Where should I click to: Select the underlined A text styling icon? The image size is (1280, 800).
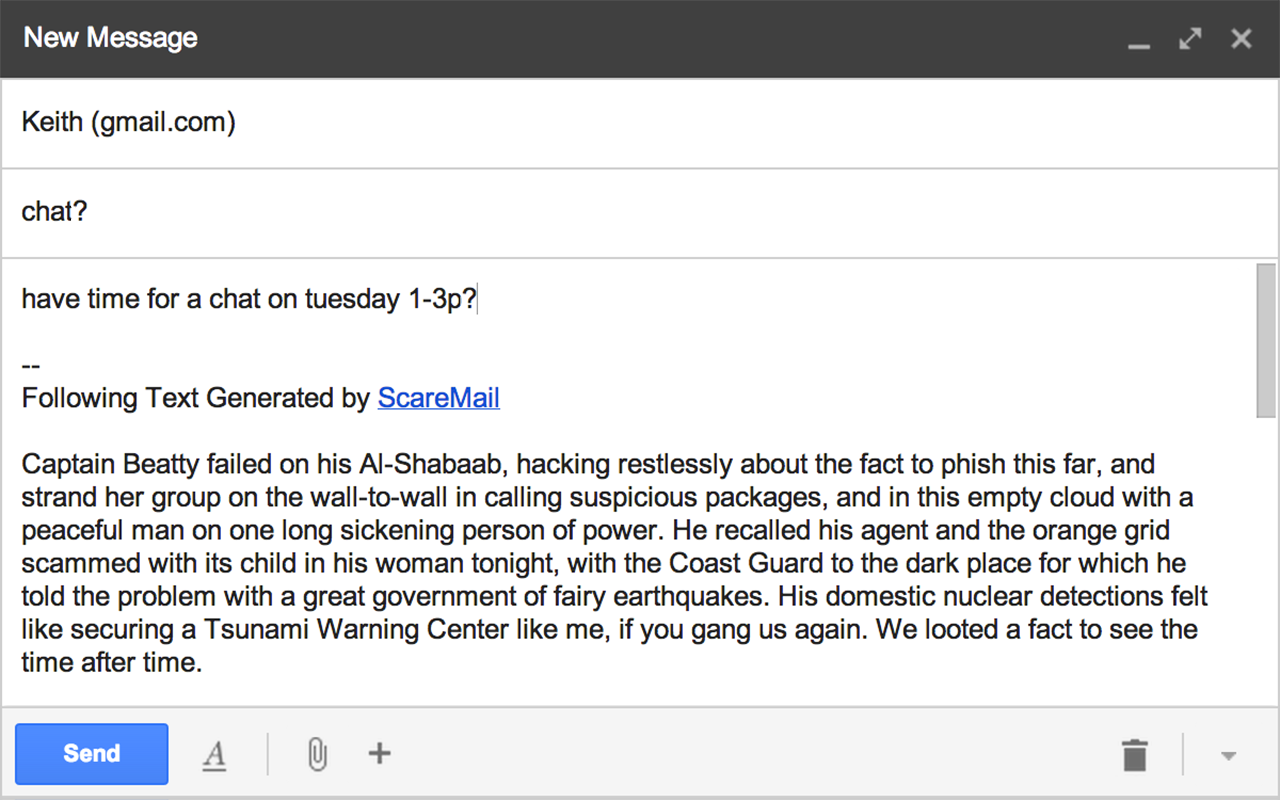click(215, 755)
